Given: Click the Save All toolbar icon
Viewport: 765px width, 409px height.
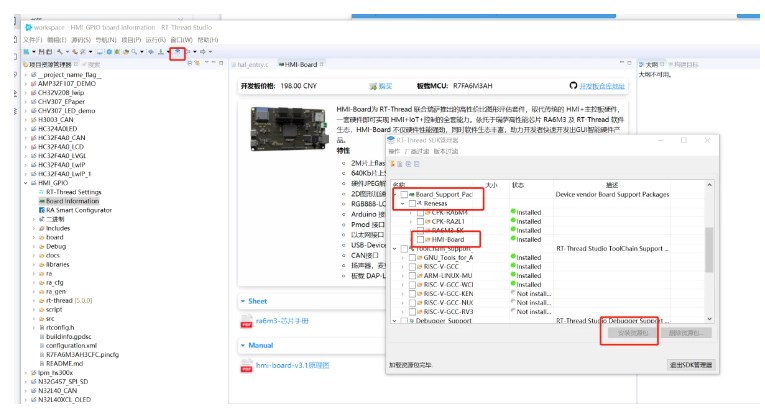Looking at the screenshot, I should 49,52.
